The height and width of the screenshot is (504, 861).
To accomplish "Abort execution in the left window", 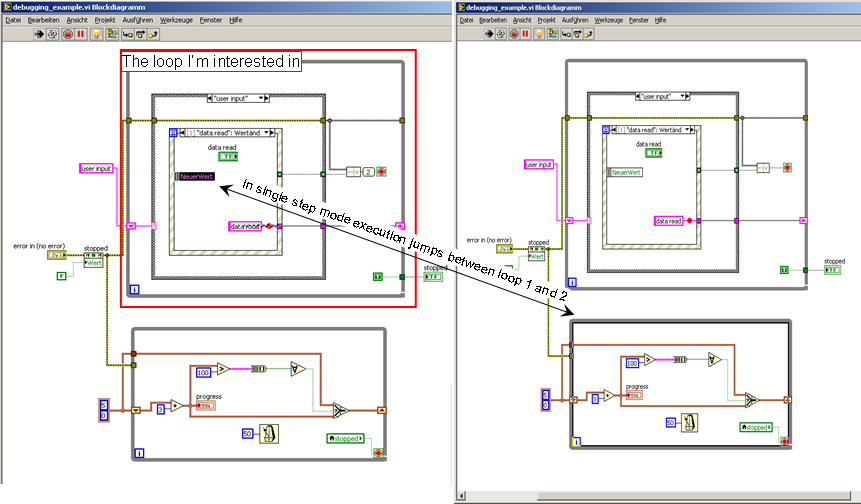I will click(x=68, y=34).
